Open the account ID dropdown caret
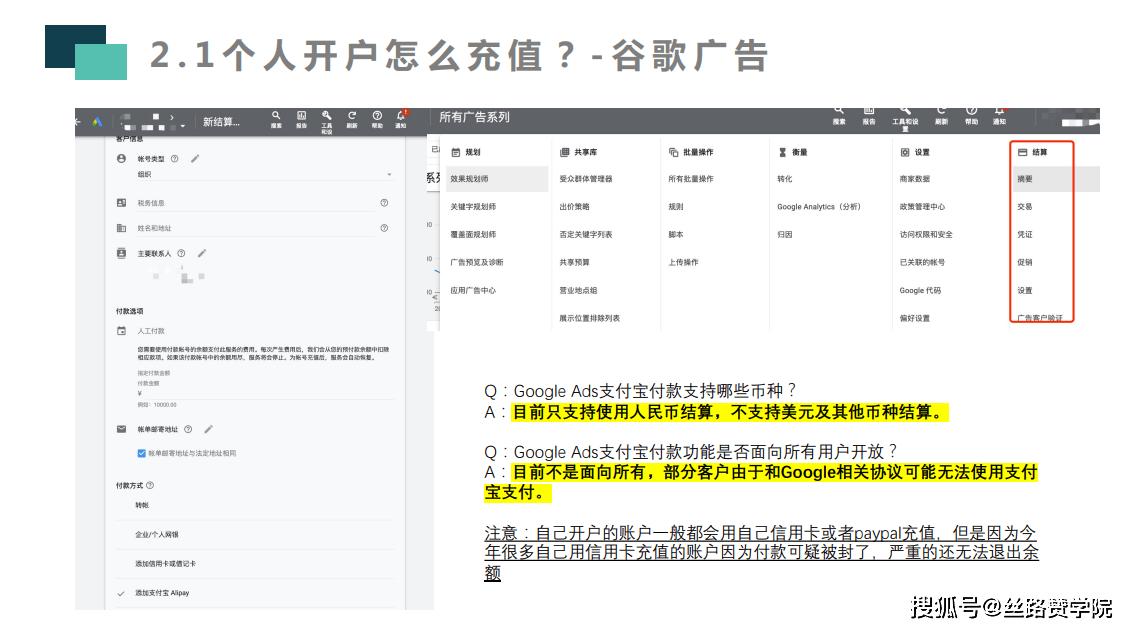Viewport: 1137px width, 632px height. (183, 124)
